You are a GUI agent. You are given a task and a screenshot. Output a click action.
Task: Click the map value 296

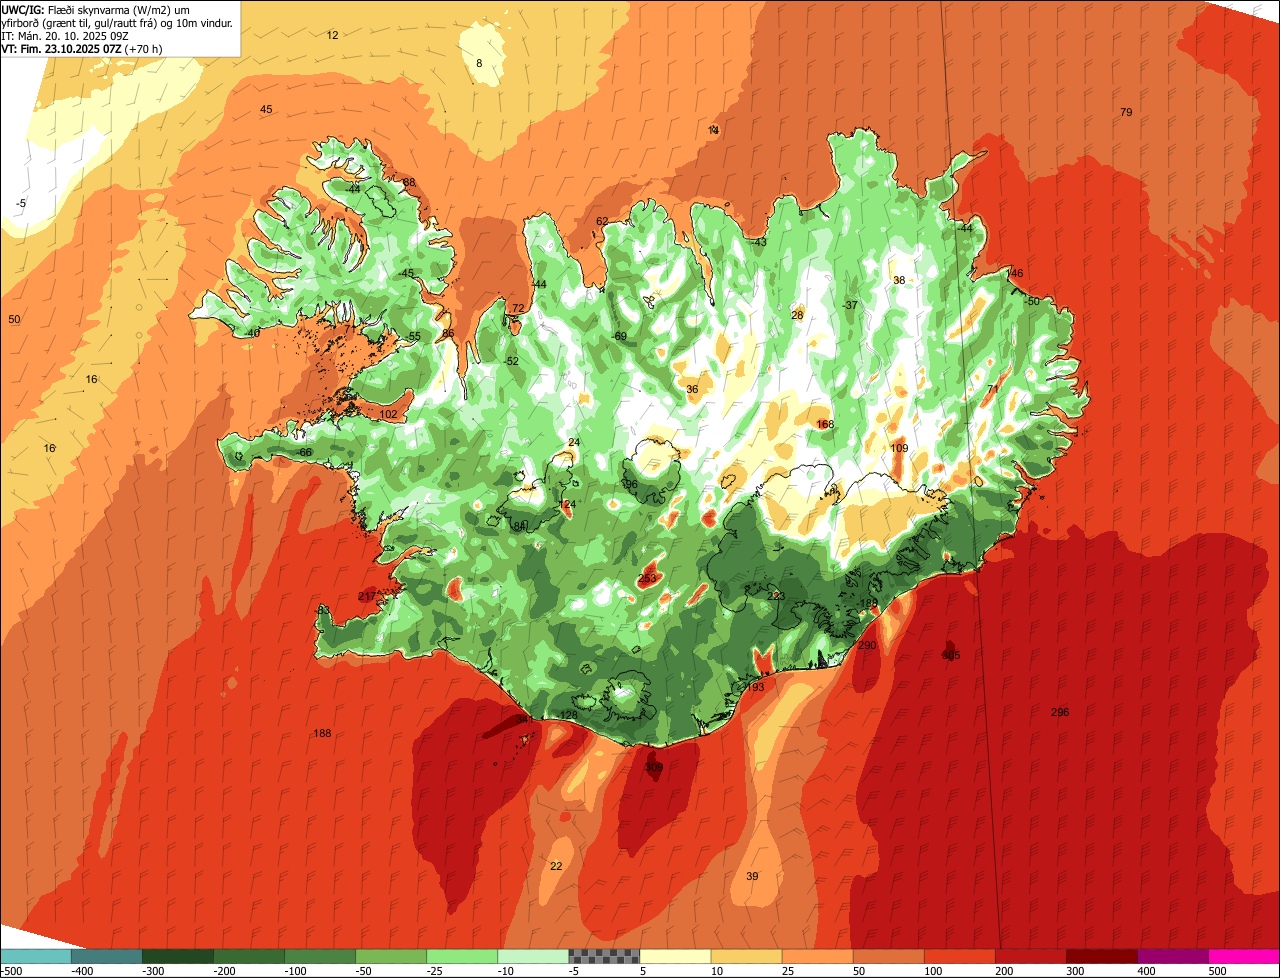[1060, 712]
